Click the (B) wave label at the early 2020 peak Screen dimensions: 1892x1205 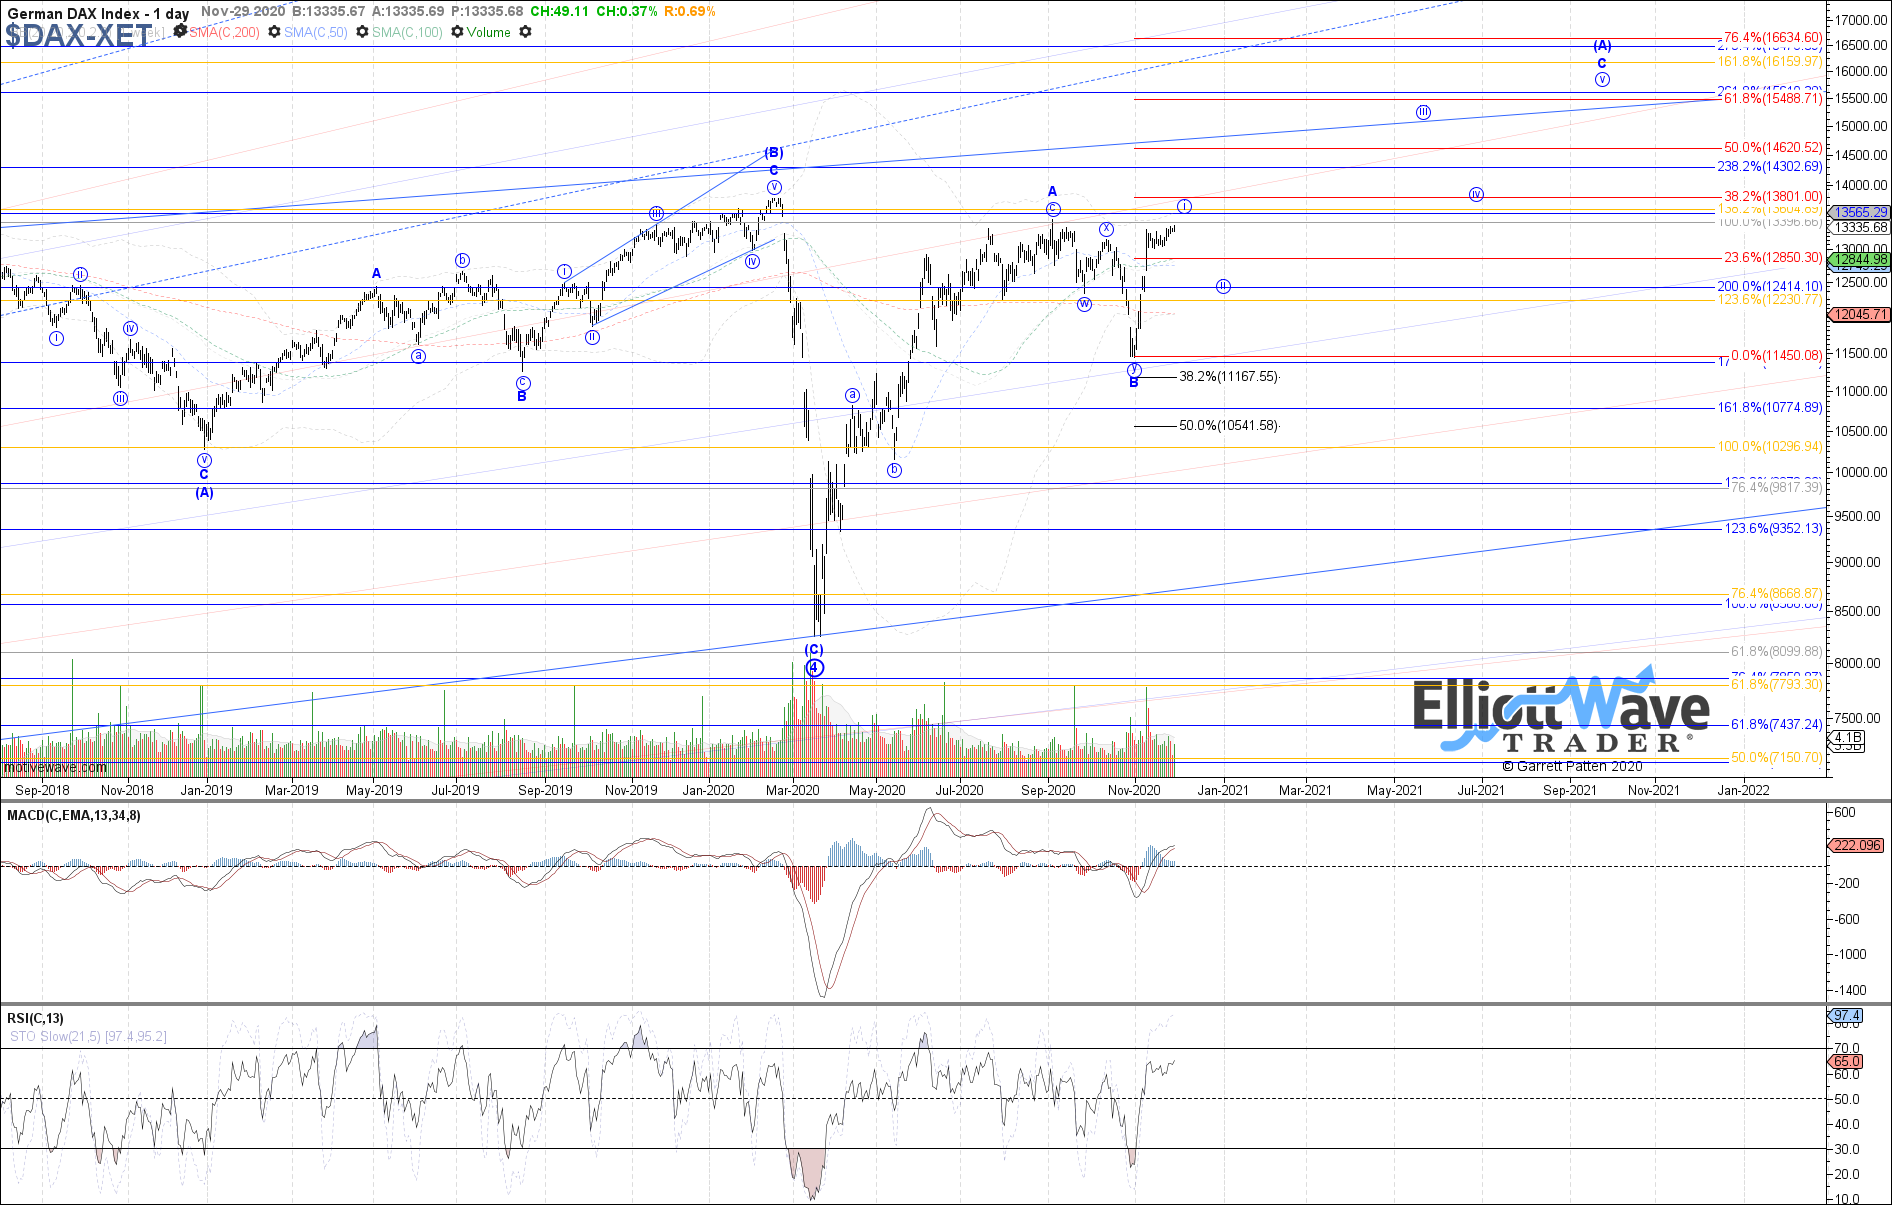tap(774, 153)
